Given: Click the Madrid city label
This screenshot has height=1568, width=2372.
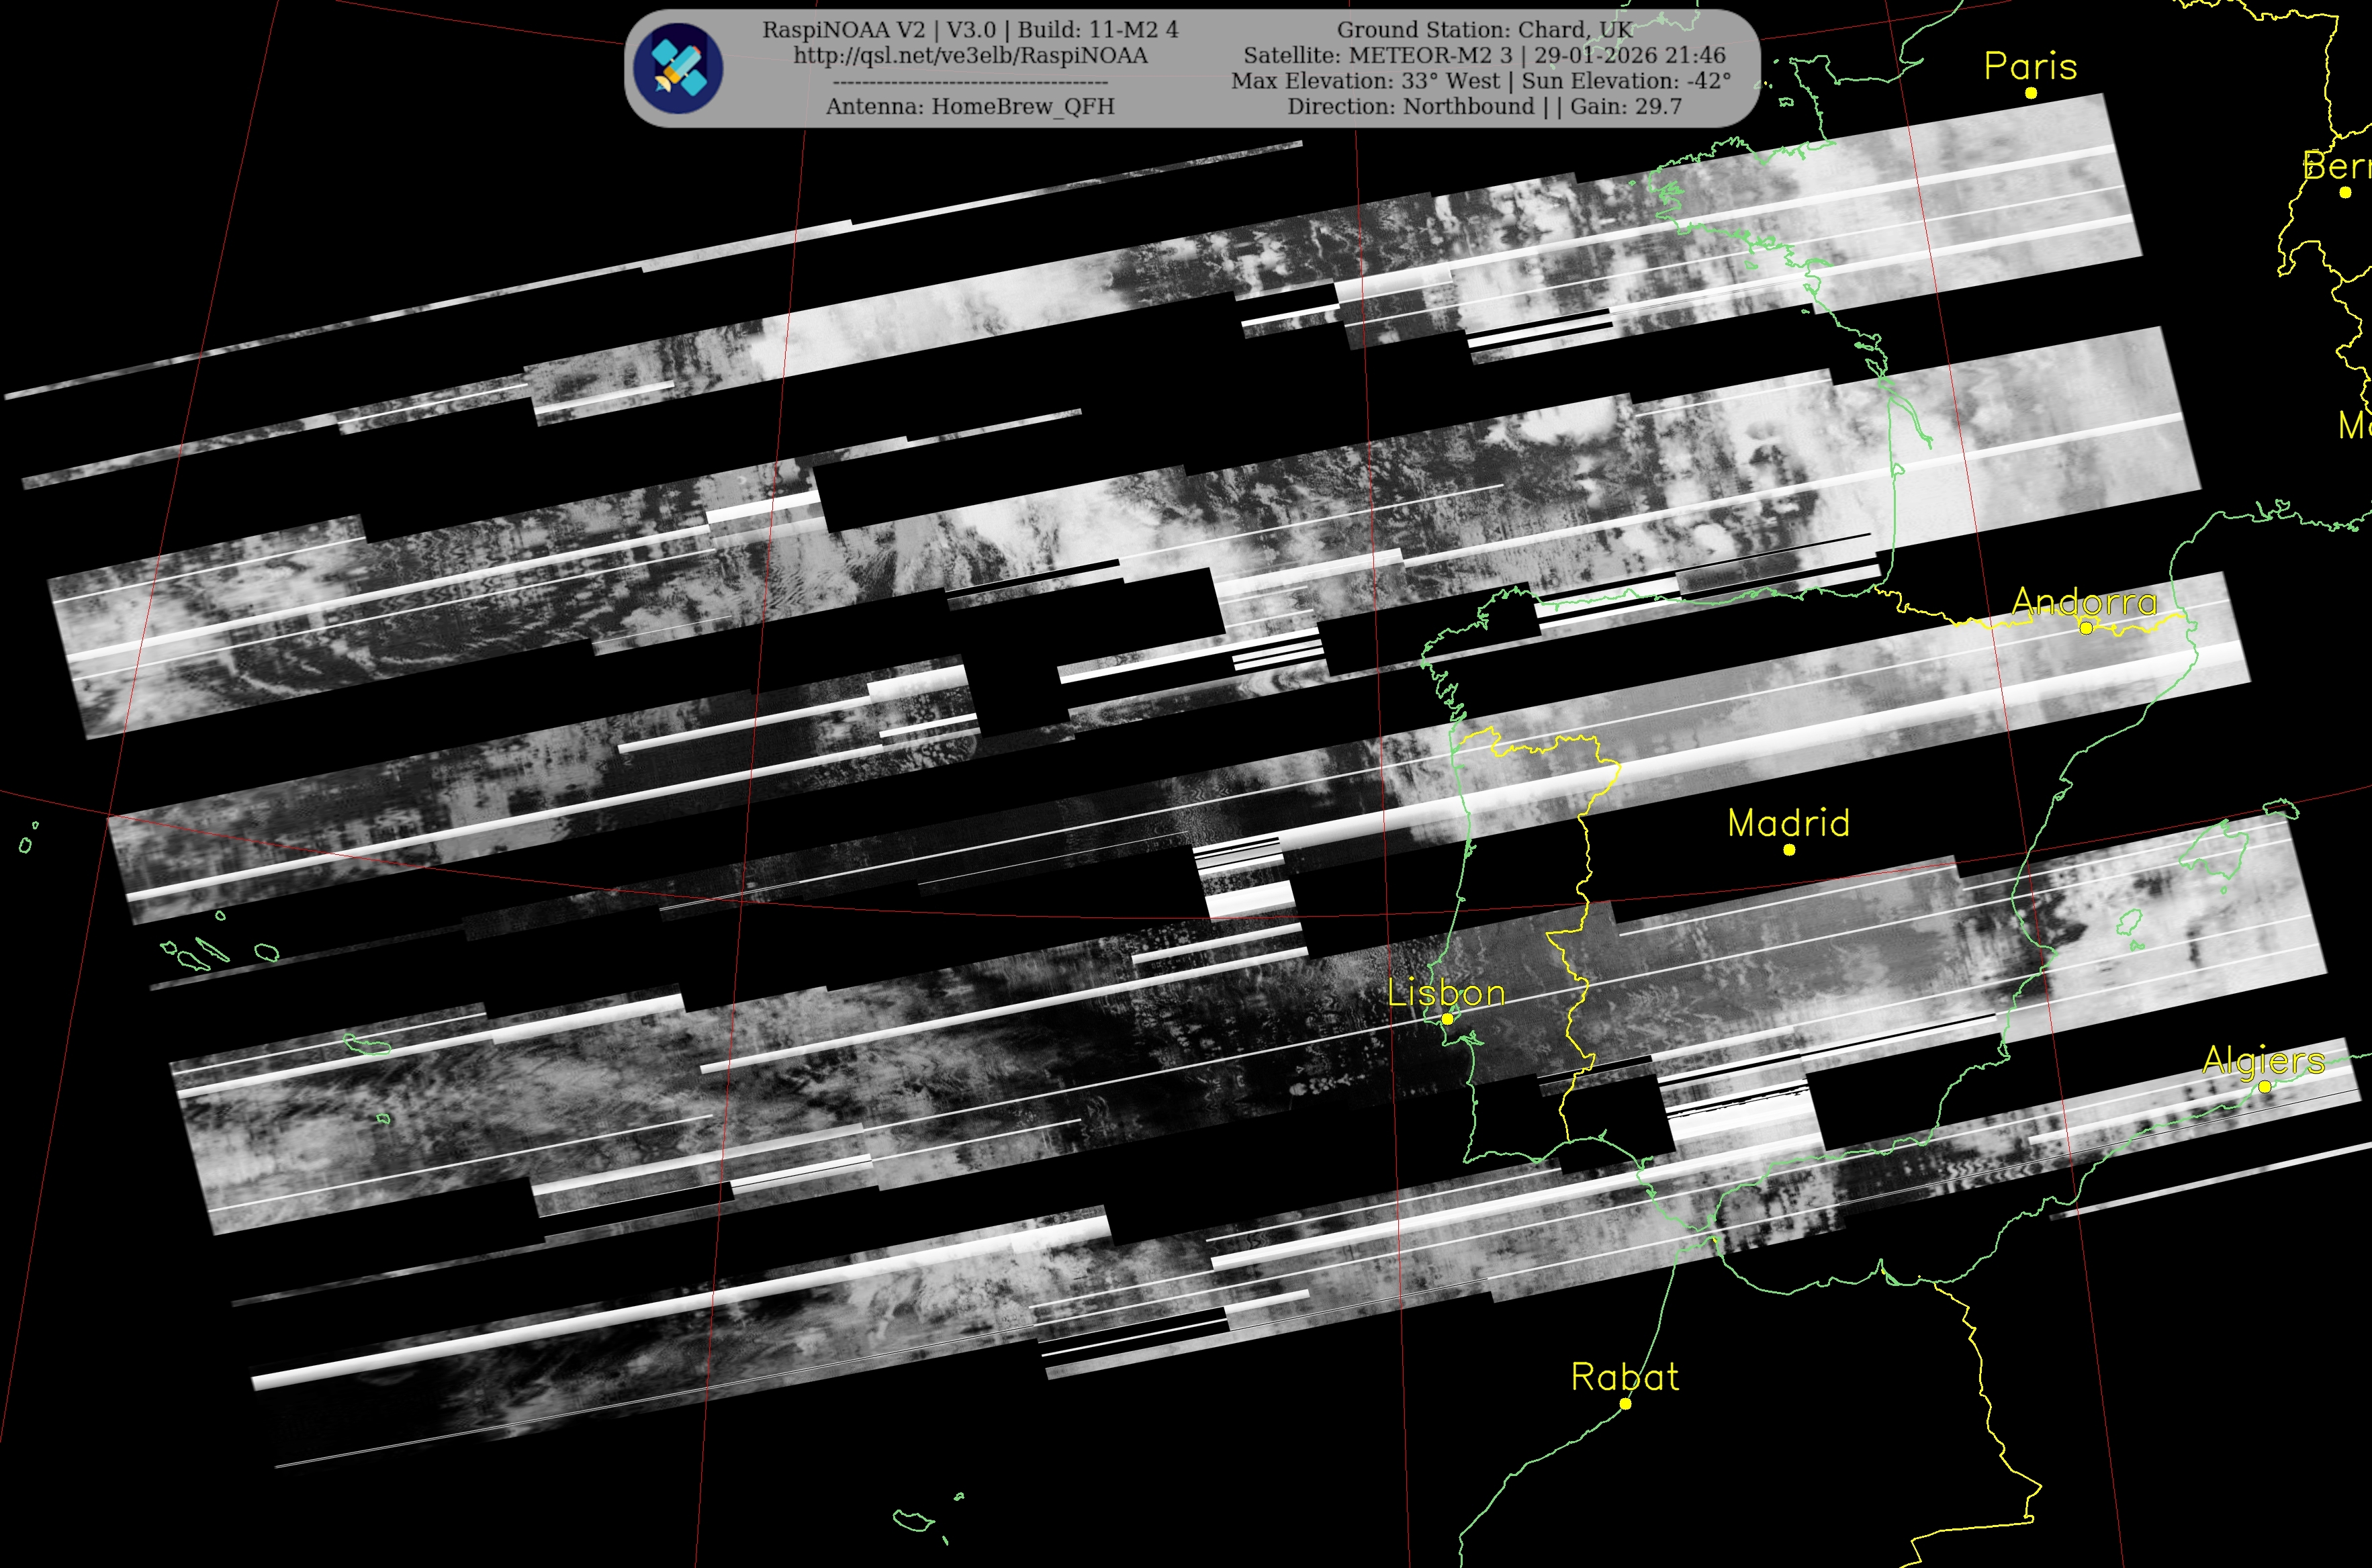Looking at the screenshot, I should [x=1788, y=823].
